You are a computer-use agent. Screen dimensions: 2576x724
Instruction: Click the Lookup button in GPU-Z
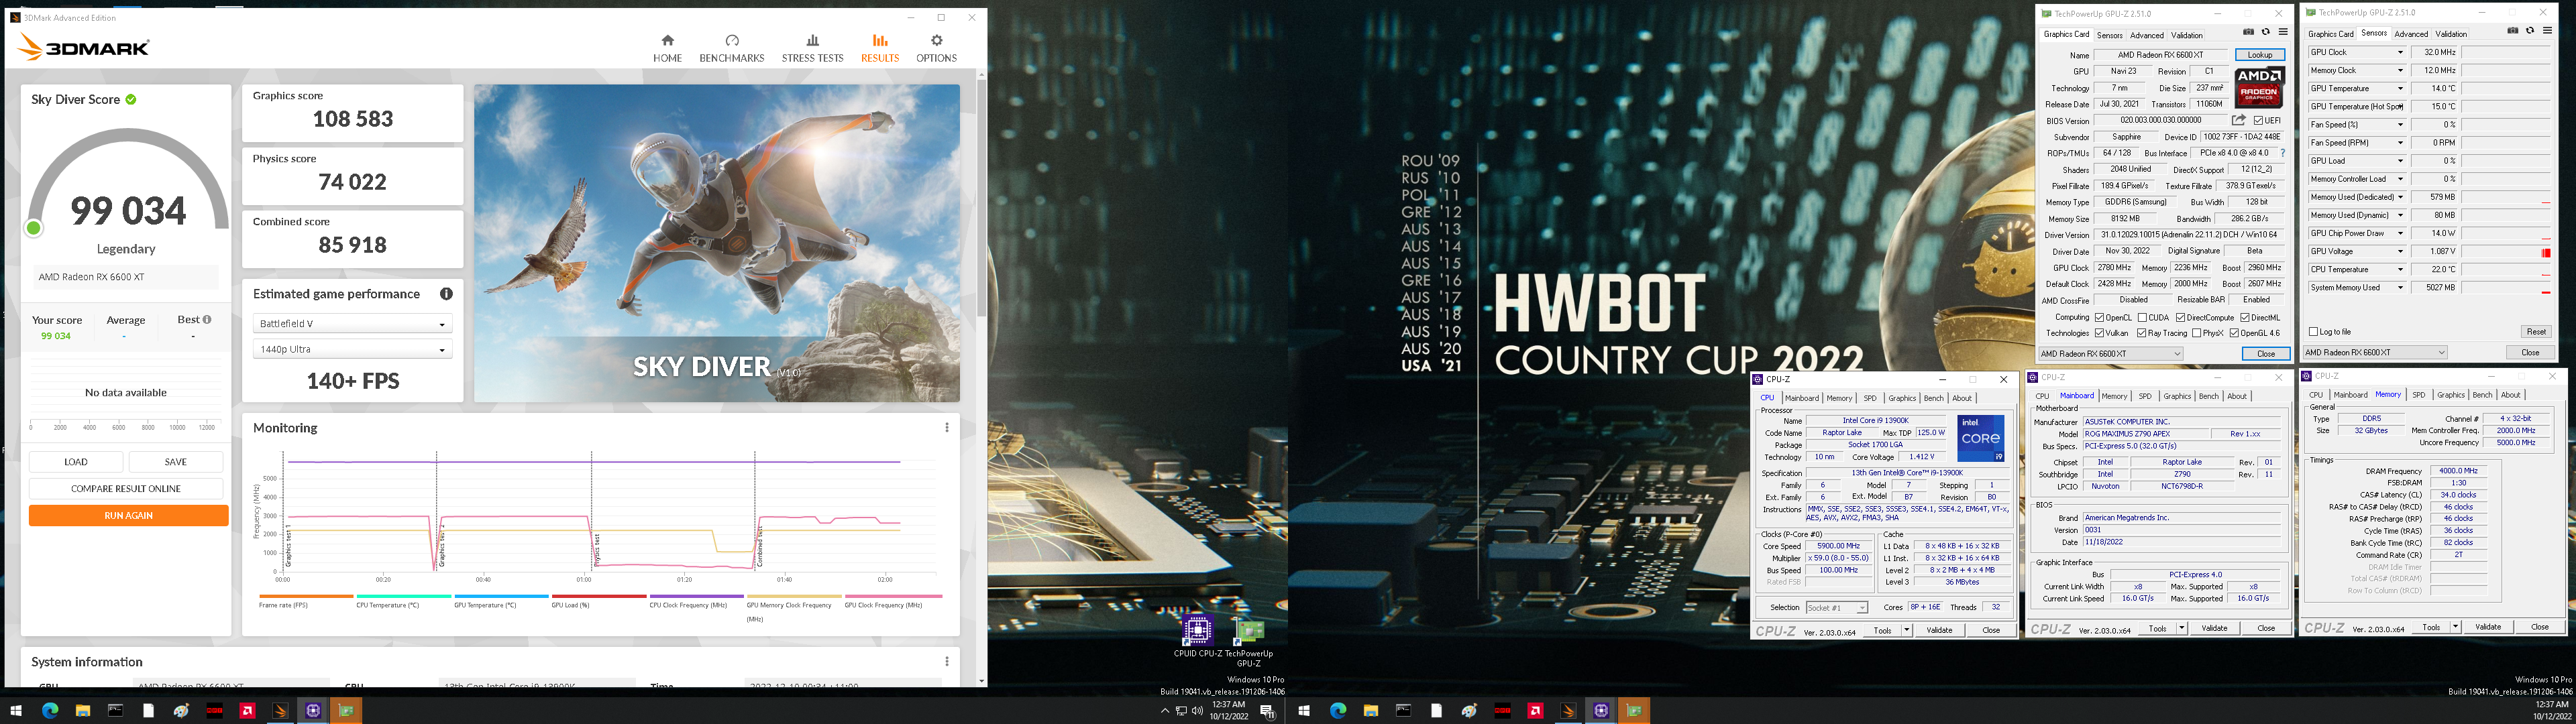pyautogui.click(x=2260, y=55)
